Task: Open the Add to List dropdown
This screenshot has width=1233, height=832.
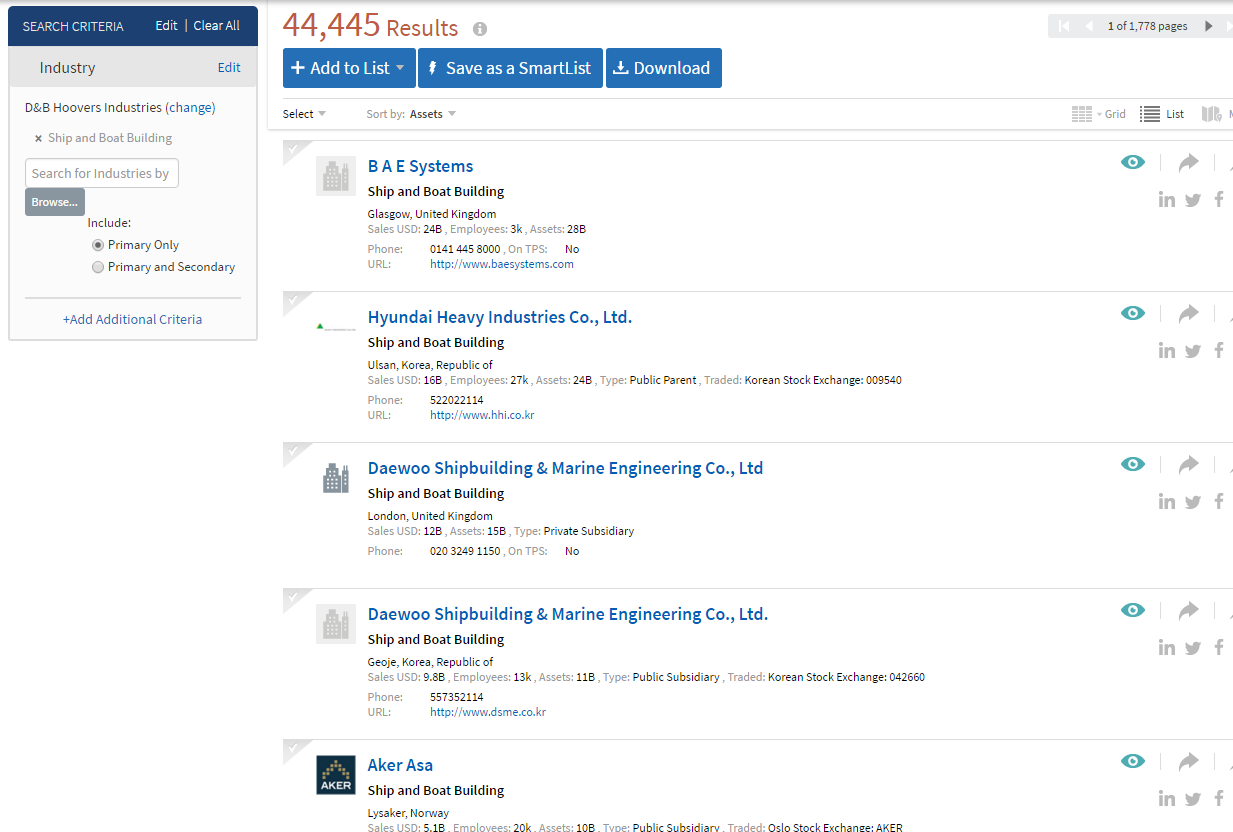Action: (349, 68)
